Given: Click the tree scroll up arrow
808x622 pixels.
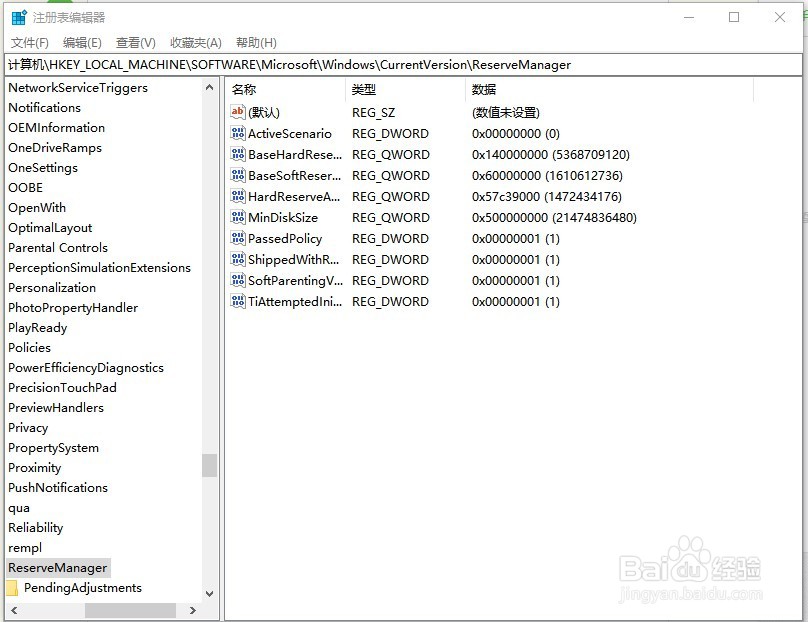Looking at the screenshot, I should (x=209, y=88).
